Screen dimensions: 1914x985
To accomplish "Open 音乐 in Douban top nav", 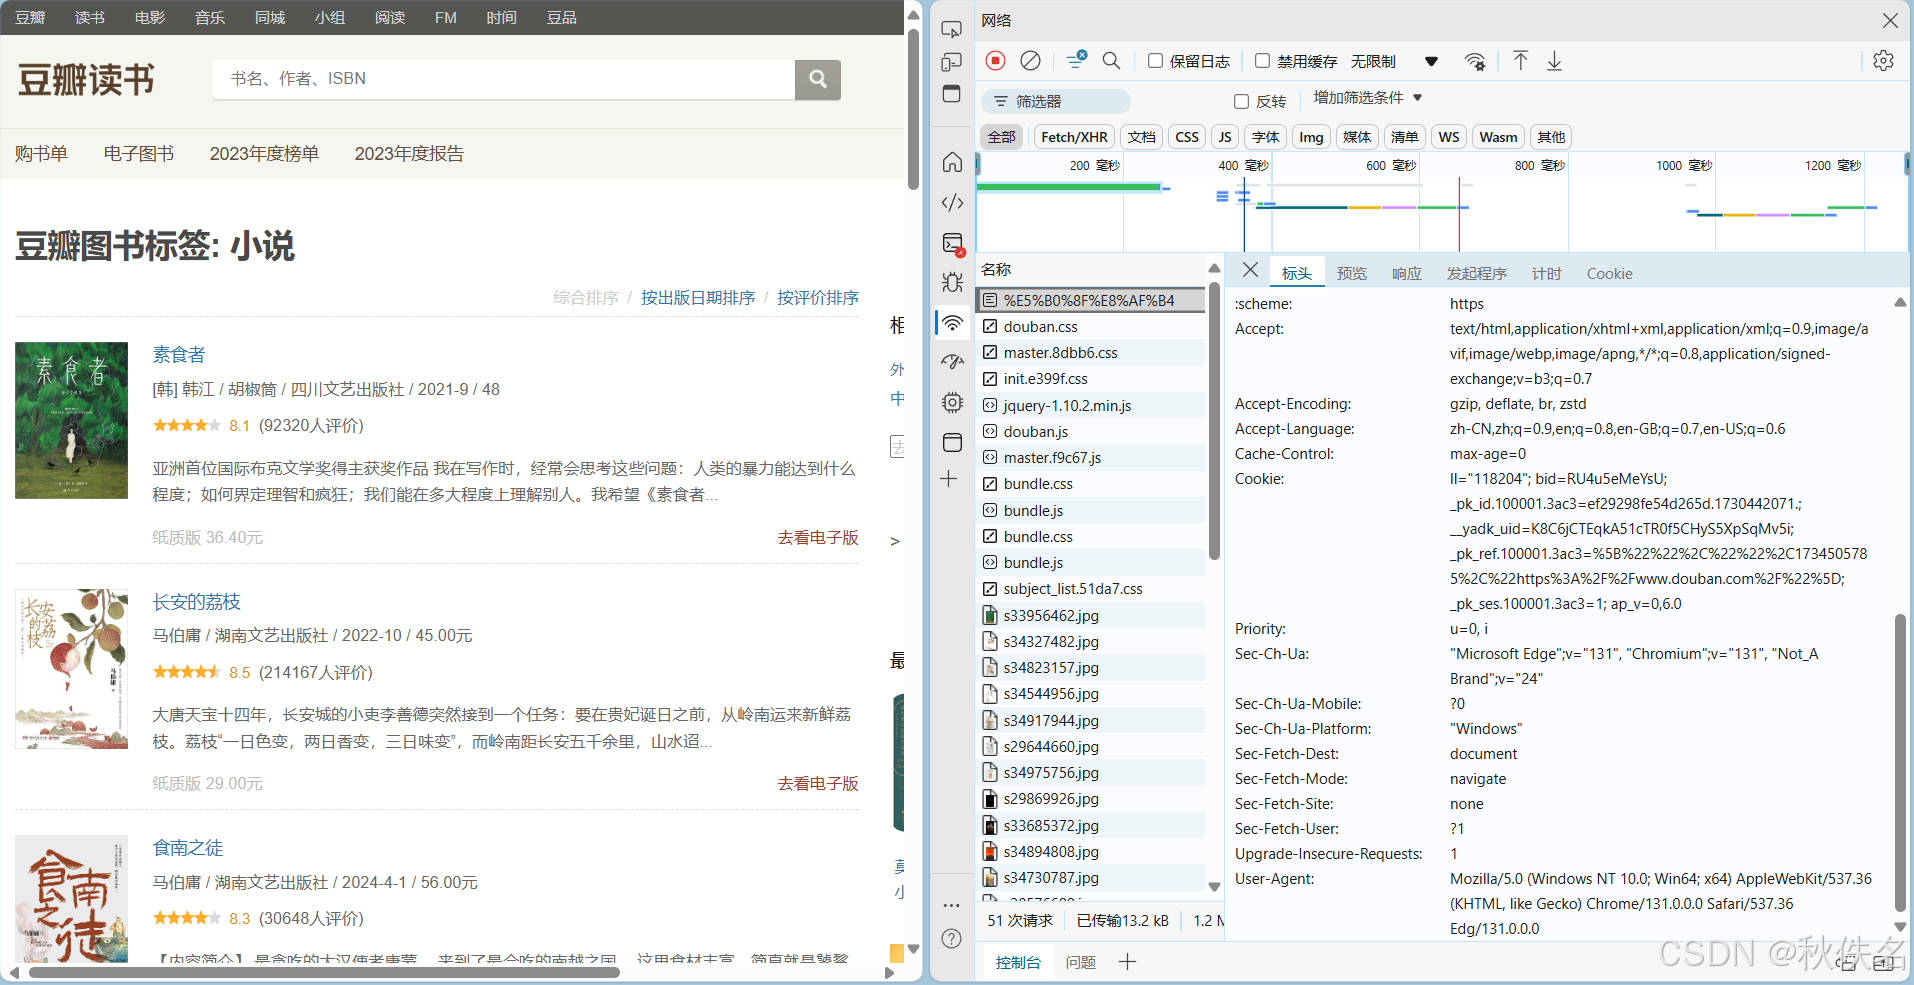I will click(210, 17).
